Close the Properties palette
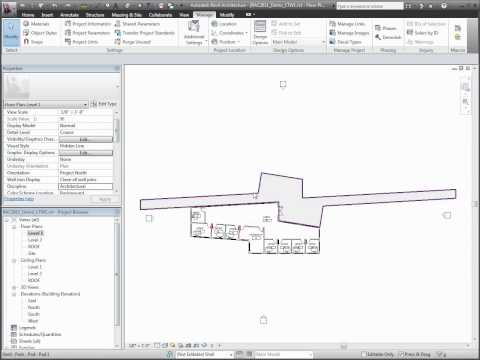The width and height of the screenshot is (480, 360). pyautogui.click(x=117, y=68)
